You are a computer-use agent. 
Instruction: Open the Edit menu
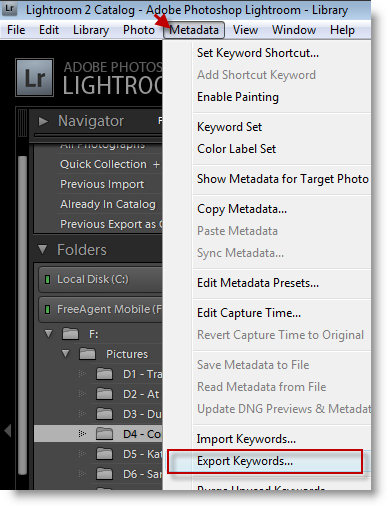[49, 30]
